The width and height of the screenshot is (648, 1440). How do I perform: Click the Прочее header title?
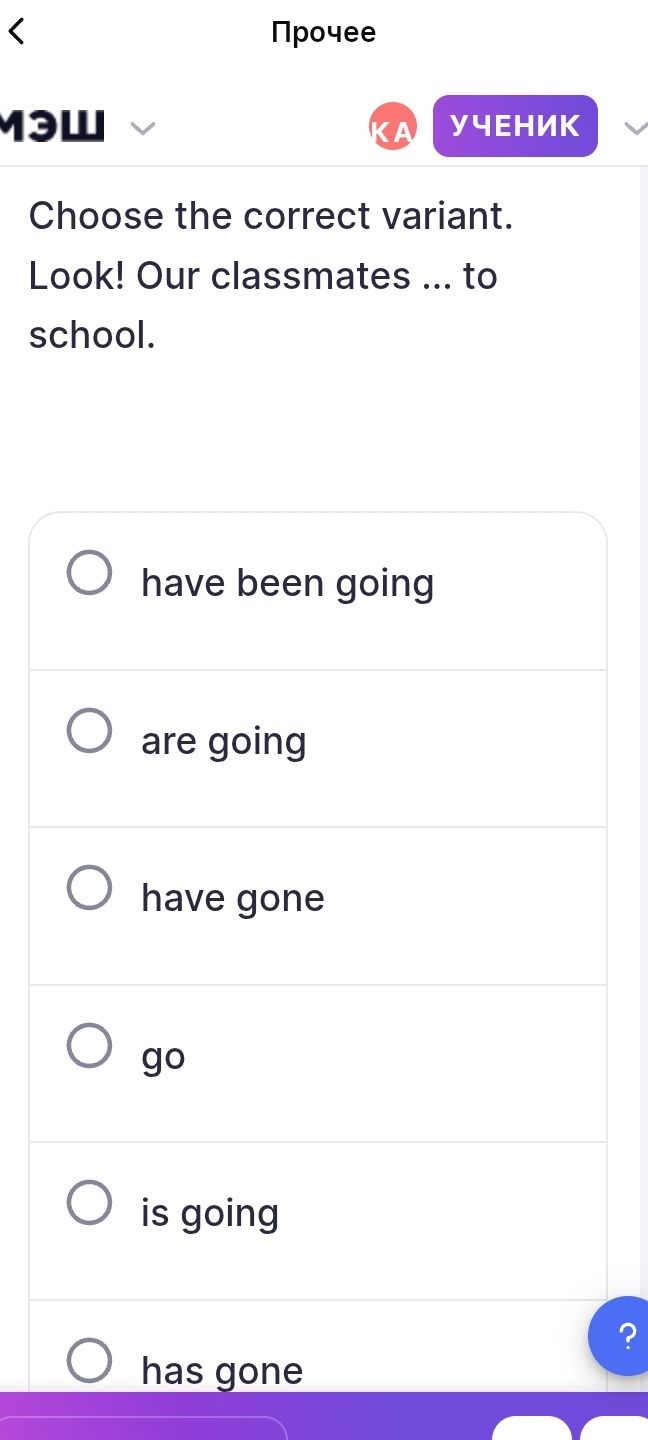tap(324, 32)
